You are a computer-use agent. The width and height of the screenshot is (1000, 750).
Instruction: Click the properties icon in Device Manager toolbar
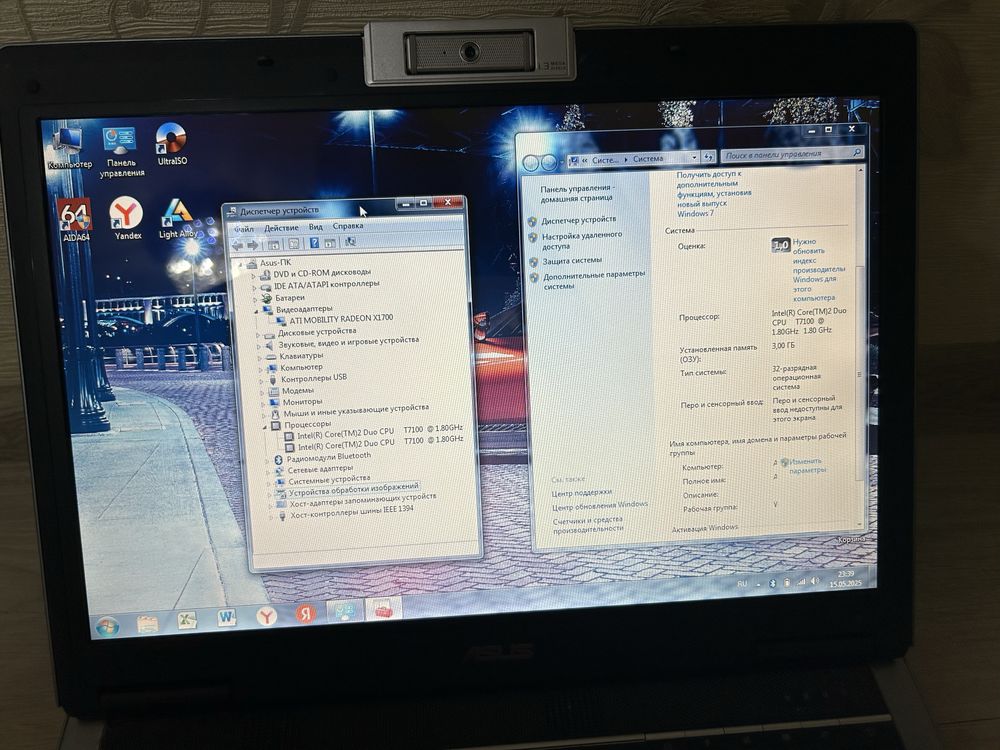(x=293, y=244)
